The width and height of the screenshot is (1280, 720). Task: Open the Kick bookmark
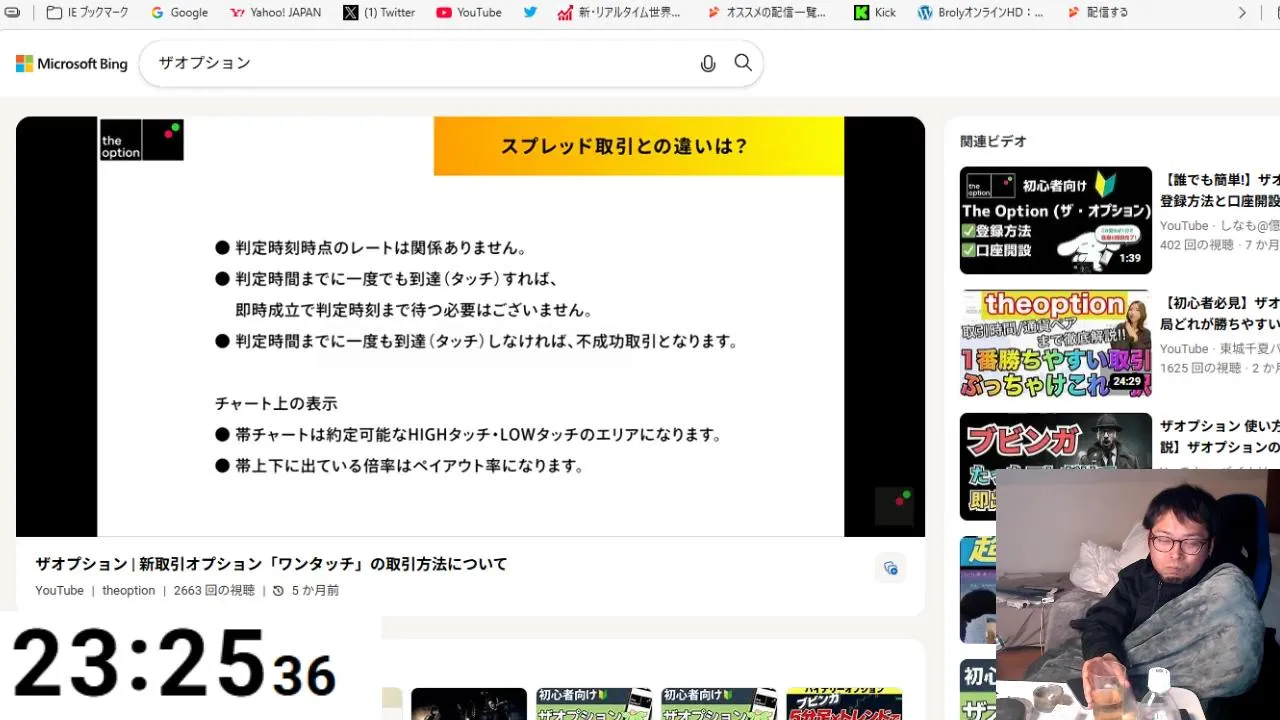pos(875,12)
